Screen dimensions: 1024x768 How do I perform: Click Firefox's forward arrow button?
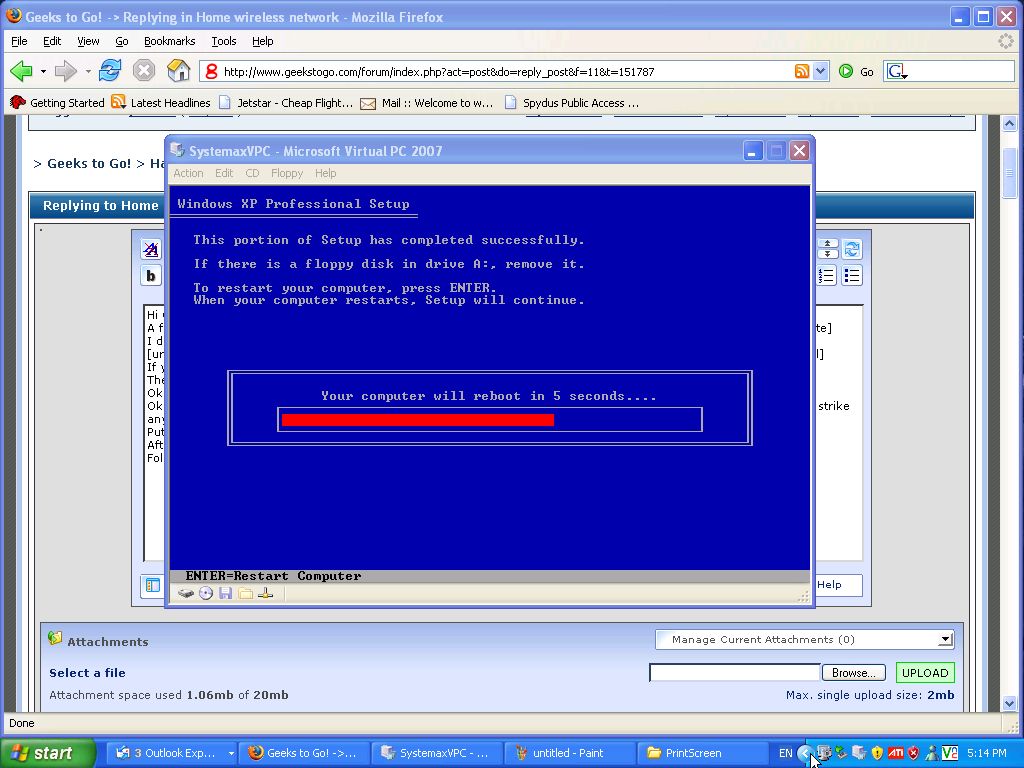[x=65, y=71]
